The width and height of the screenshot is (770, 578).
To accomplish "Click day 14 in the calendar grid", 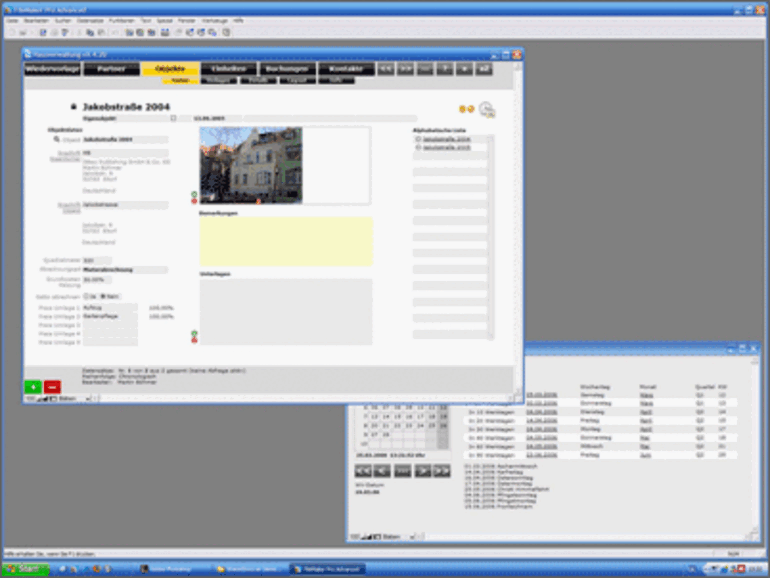I will pyautogui.click(x=386, y=416).
